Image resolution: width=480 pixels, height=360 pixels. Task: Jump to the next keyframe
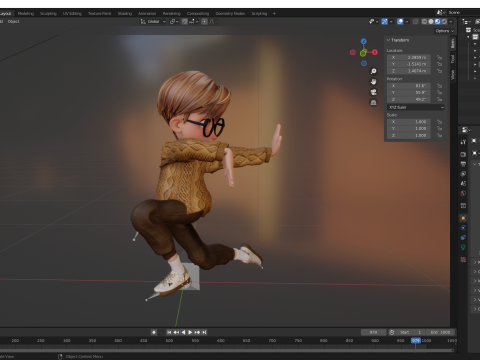point(197,332)
